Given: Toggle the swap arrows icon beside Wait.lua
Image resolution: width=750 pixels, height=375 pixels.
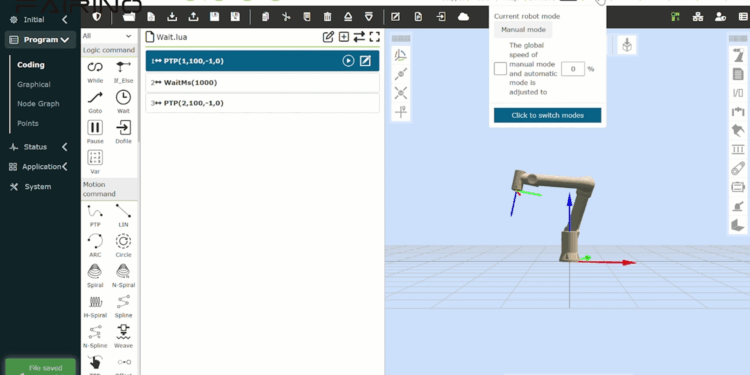Looking at the screenshot, I should coord(359,37).
